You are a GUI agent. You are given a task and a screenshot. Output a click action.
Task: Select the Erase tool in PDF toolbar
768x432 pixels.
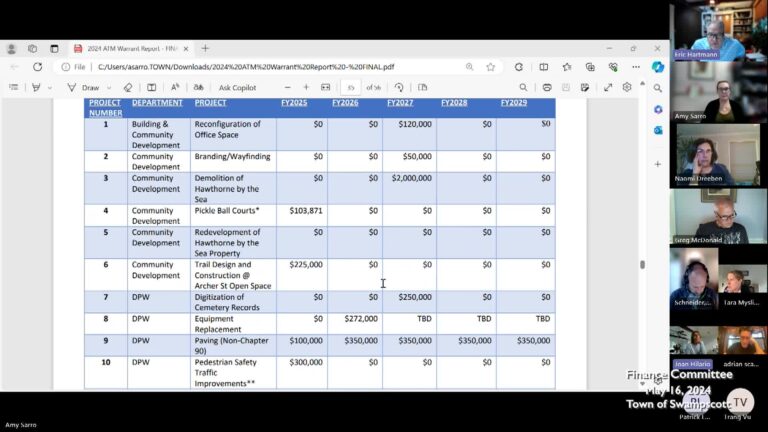[x=128, y=87]
